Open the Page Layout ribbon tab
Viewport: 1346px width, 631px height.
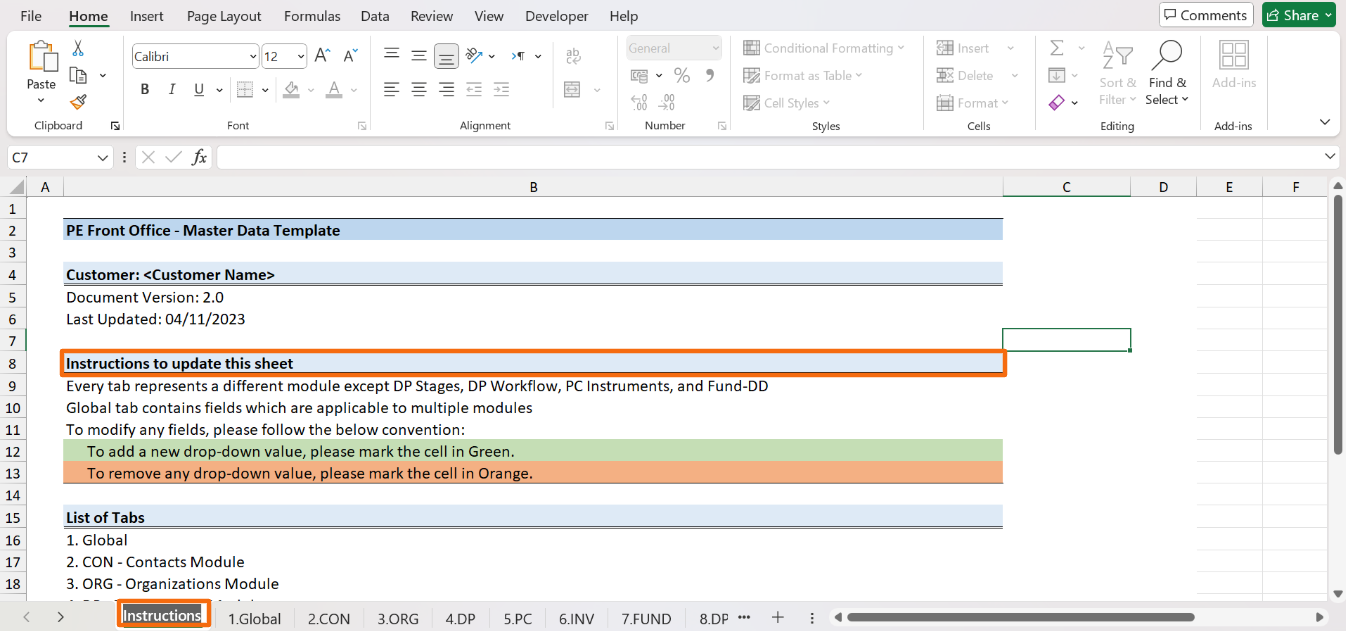tap(224, 16)
